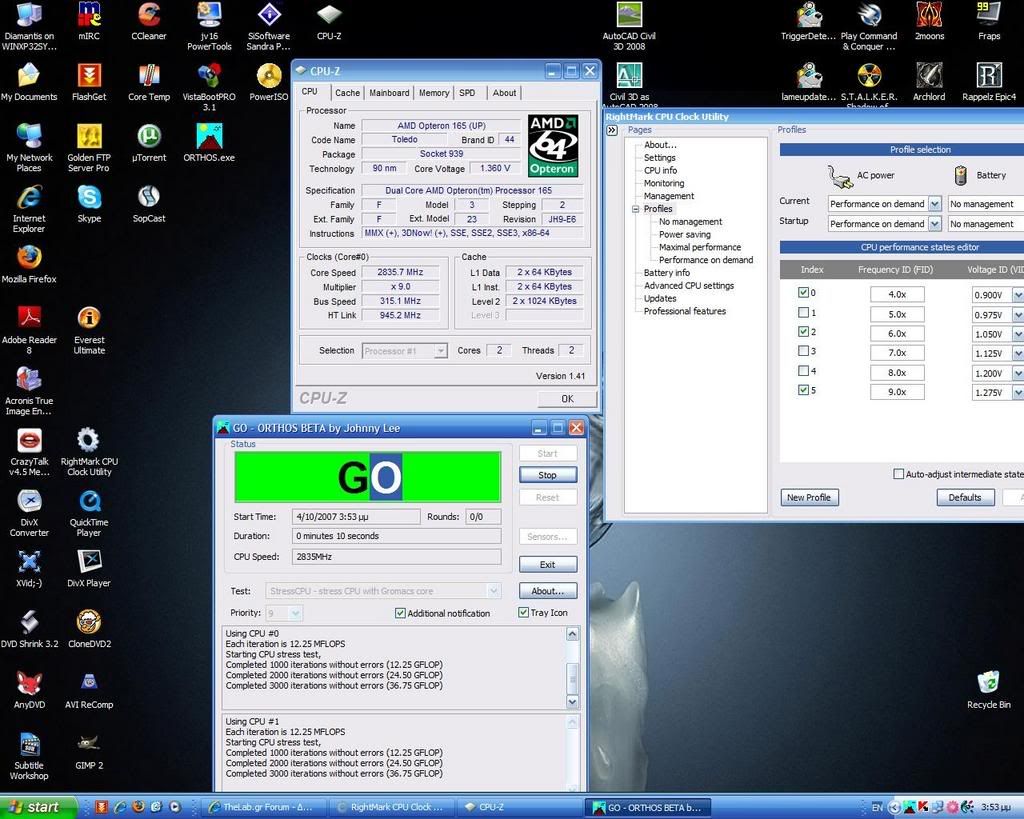Open the 2moons game shortcut
Image resolution: width=1024 pixels, height=819 pixels.
click(x=929, y=20)
